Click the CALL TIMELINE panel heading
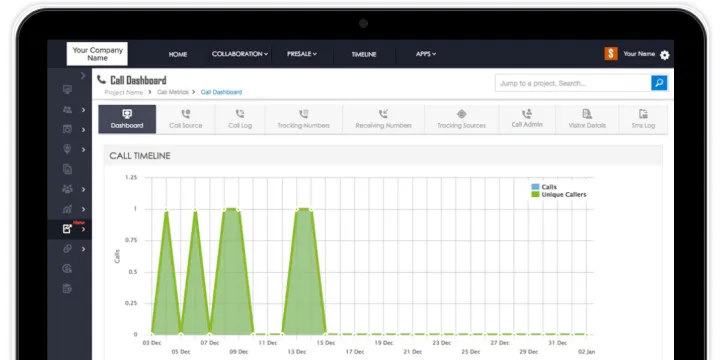The image size is (720, 360). click(x=140, y=156)
